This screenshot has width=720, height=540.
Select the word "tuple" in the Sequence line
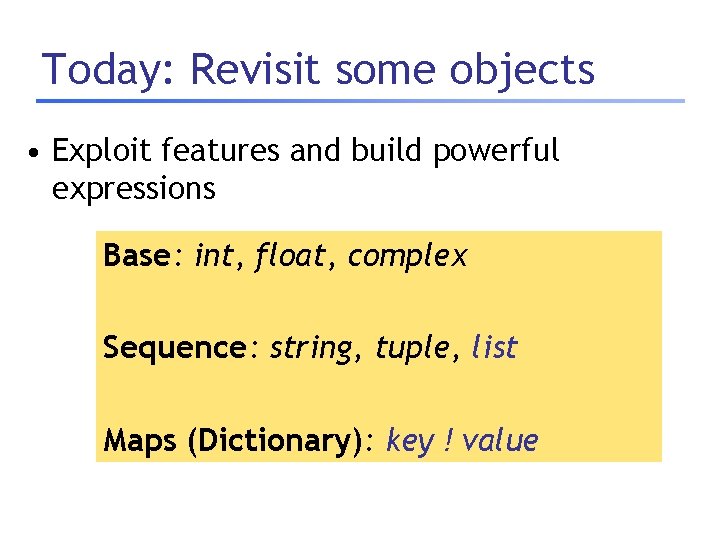pos(412,349)
